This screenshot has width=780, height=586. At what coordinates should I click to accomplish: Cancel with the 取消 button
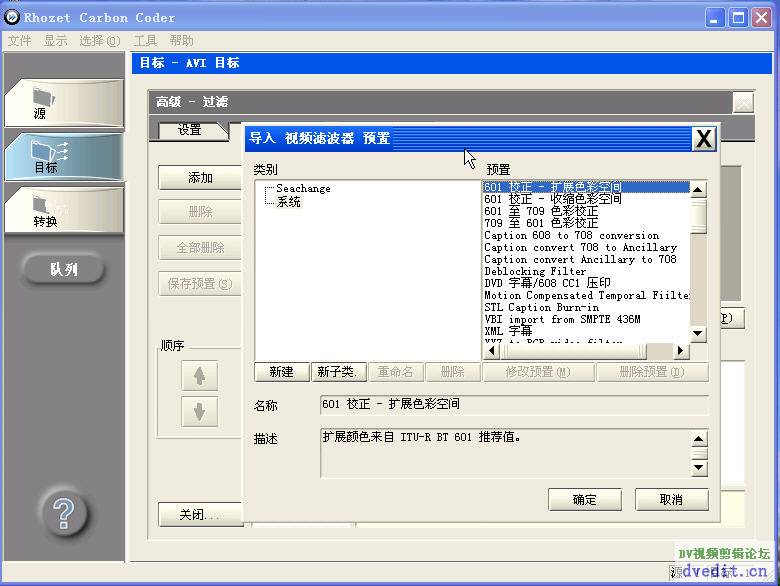point(672,499)
